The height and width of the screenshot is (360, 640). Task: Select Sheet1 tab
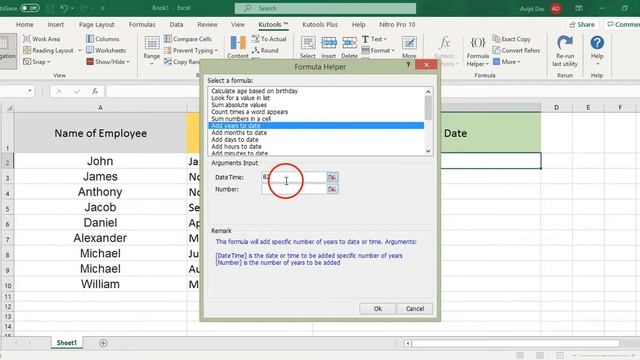click(x=67, y=342)
